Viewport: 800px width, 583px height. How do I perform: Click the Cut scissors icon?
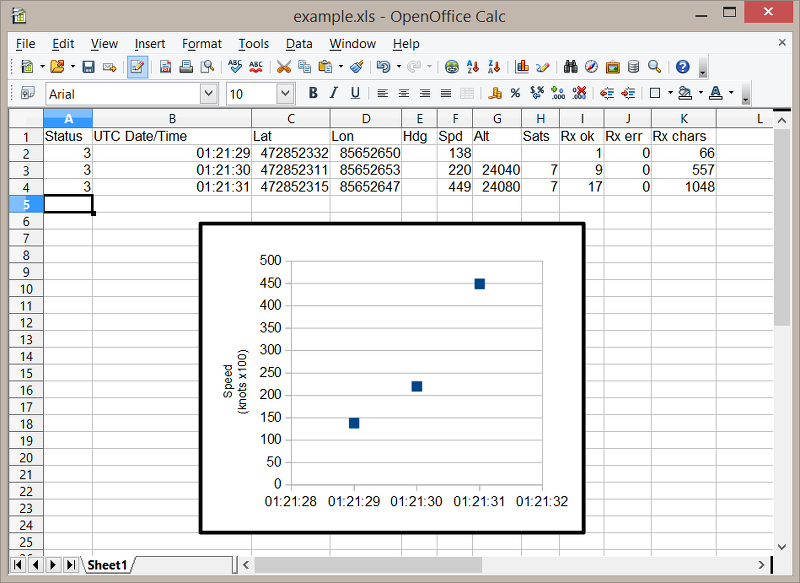pyautogui.click(x=284, y=67)
